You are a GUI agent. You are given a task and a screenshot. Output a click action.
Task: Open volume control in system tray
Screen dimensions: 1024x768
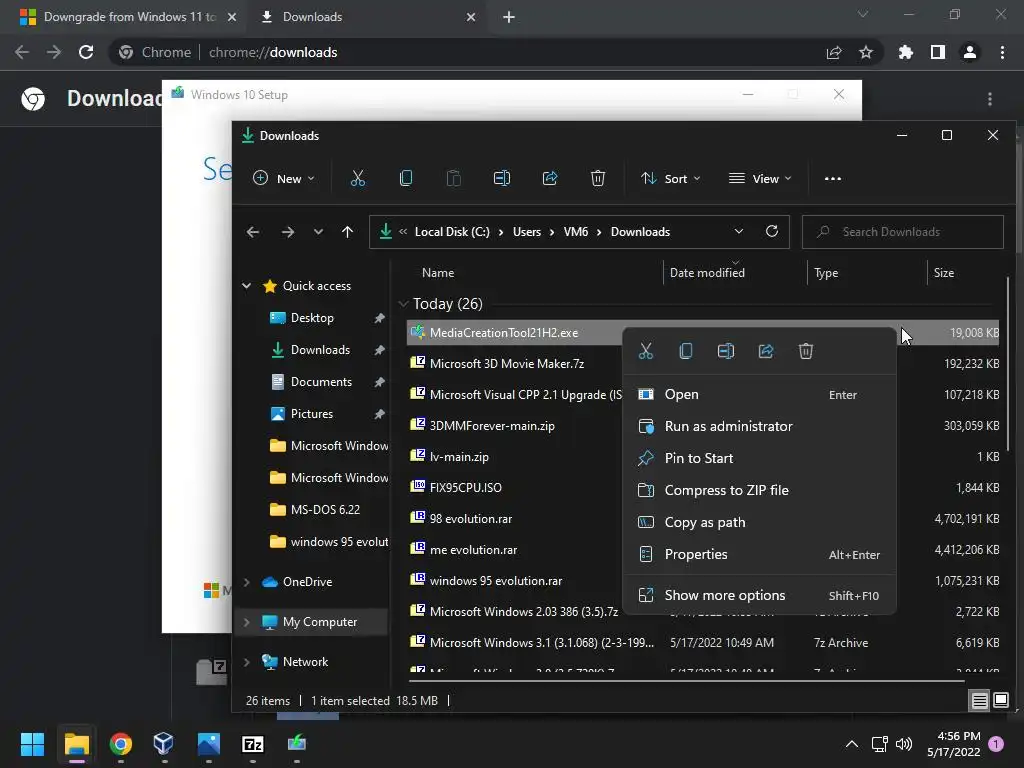(x=904, y=744)
